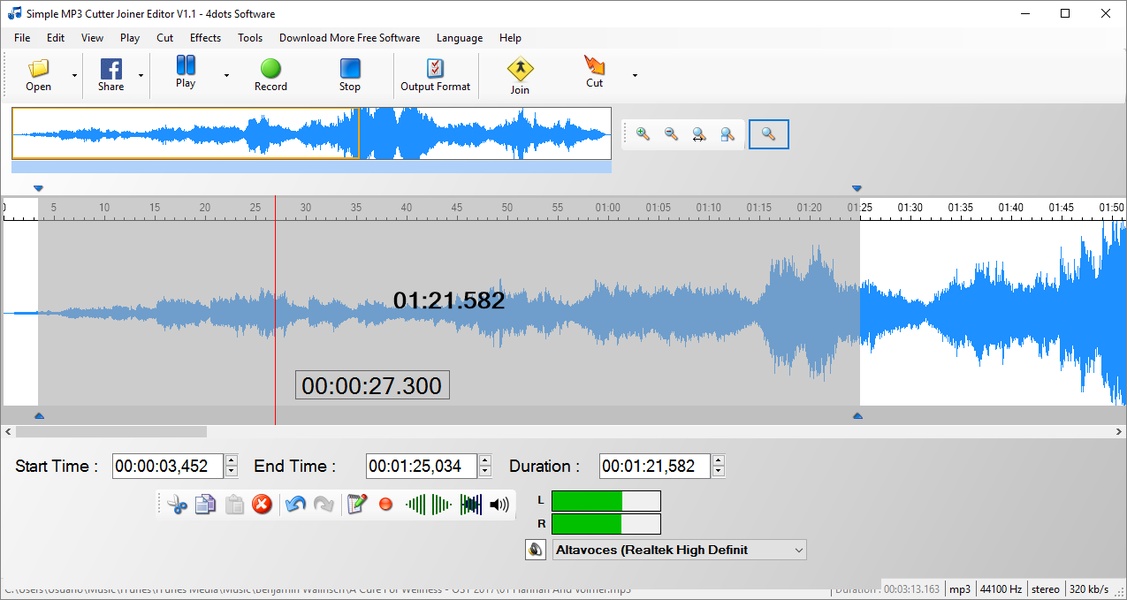
Task: Toggle the speaker button beside the device list
Action: coord(536,550)
